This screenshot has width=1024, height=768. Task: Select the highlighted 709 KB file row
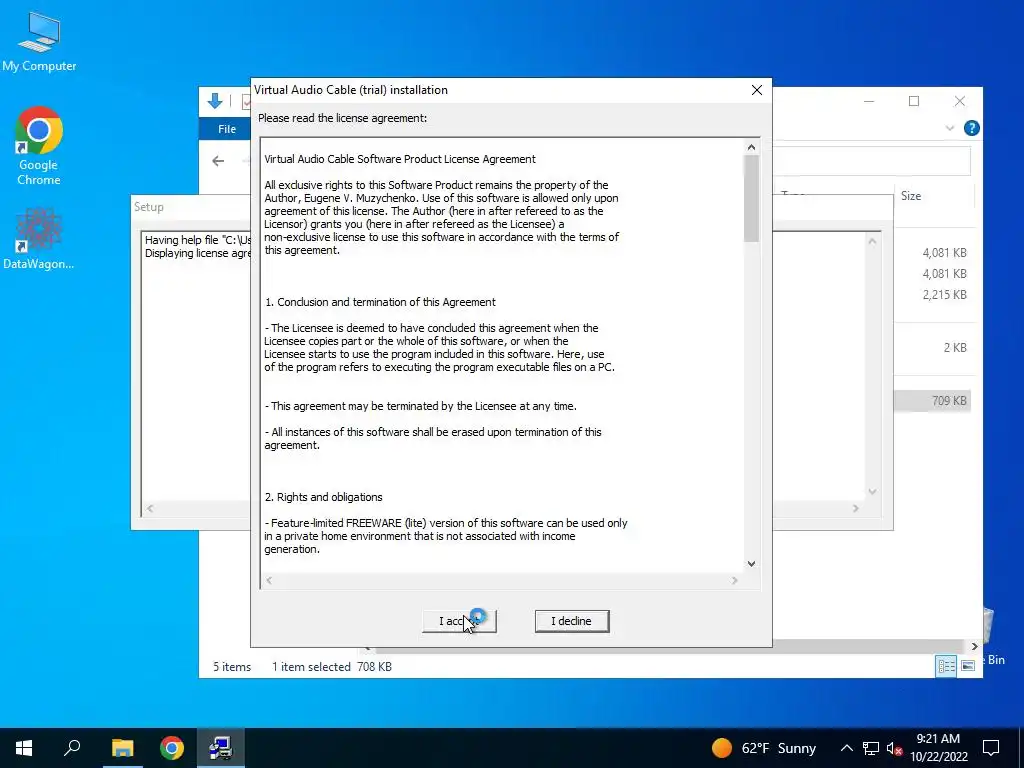[933, 401]
